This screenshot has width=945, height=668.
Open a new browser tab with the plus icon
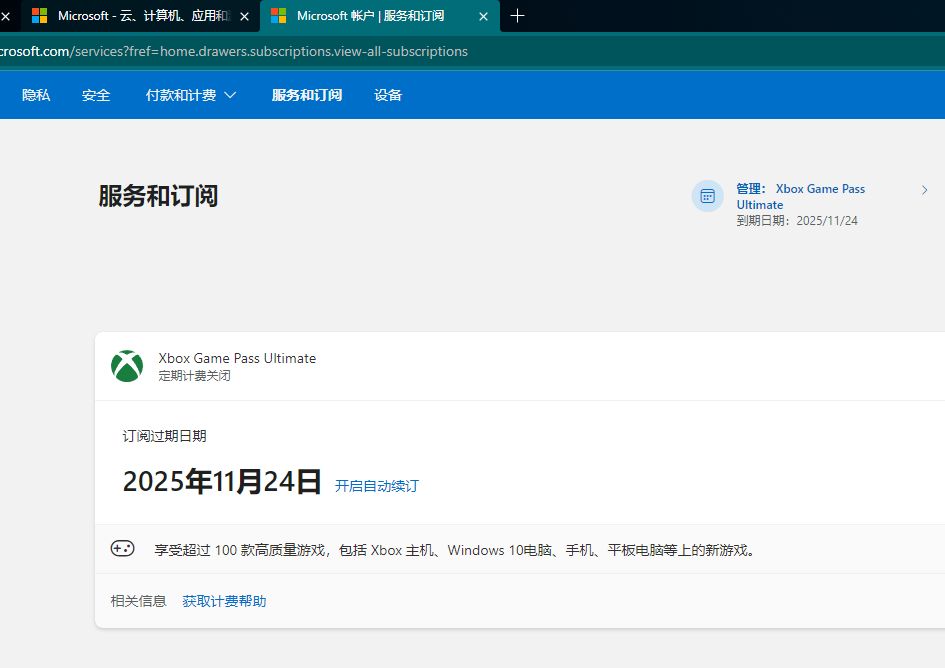click(x=517, y=16)
